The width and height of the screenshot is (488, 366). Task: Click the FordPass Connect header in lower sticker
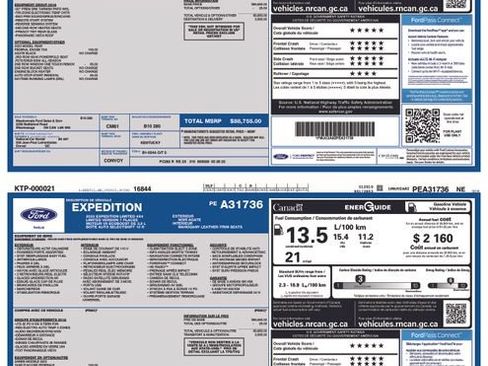pos(436,335)
